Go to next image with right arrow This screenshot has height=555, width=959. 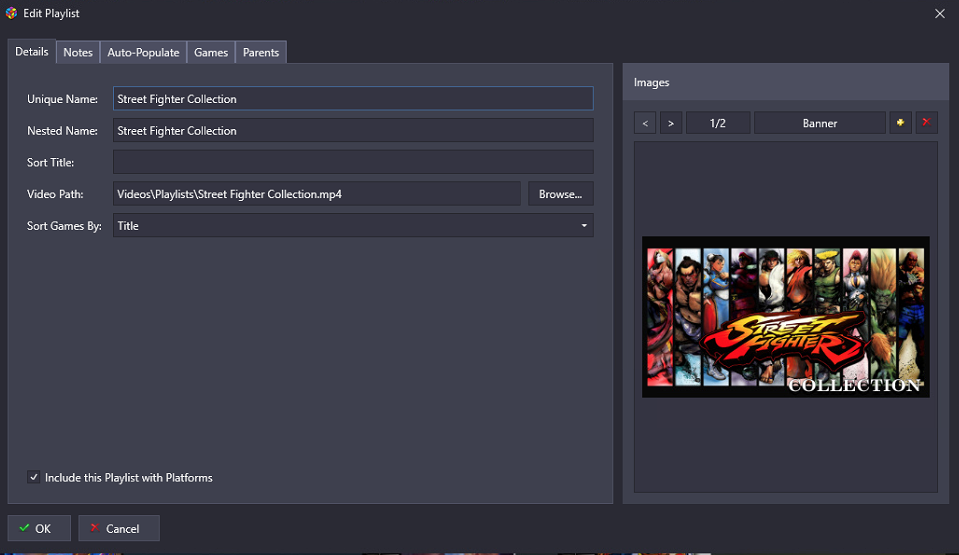click(671, 123)
